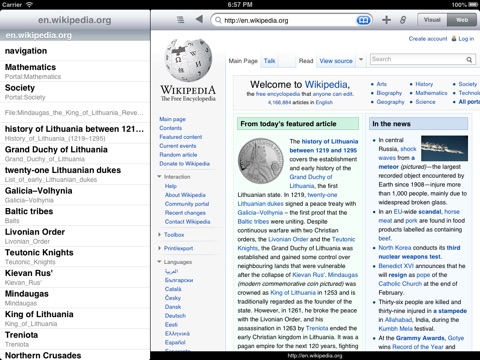Select the Read tab
Image resolution: width=480 pixels, height=360 pixels.
306,61
